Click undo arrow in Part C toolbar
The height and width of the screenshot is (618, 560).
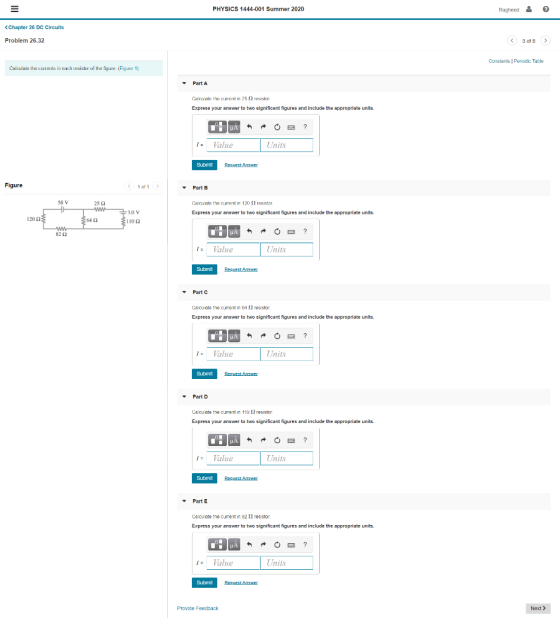pyautogui.click(x=249, y=336)
